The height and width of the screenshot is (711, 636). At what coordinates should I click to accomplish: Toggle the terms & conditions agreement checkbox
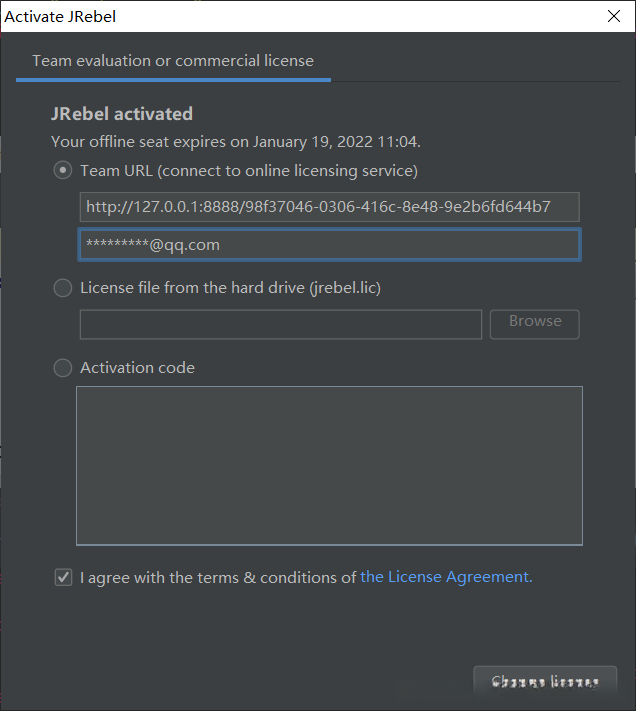(64, 577)
